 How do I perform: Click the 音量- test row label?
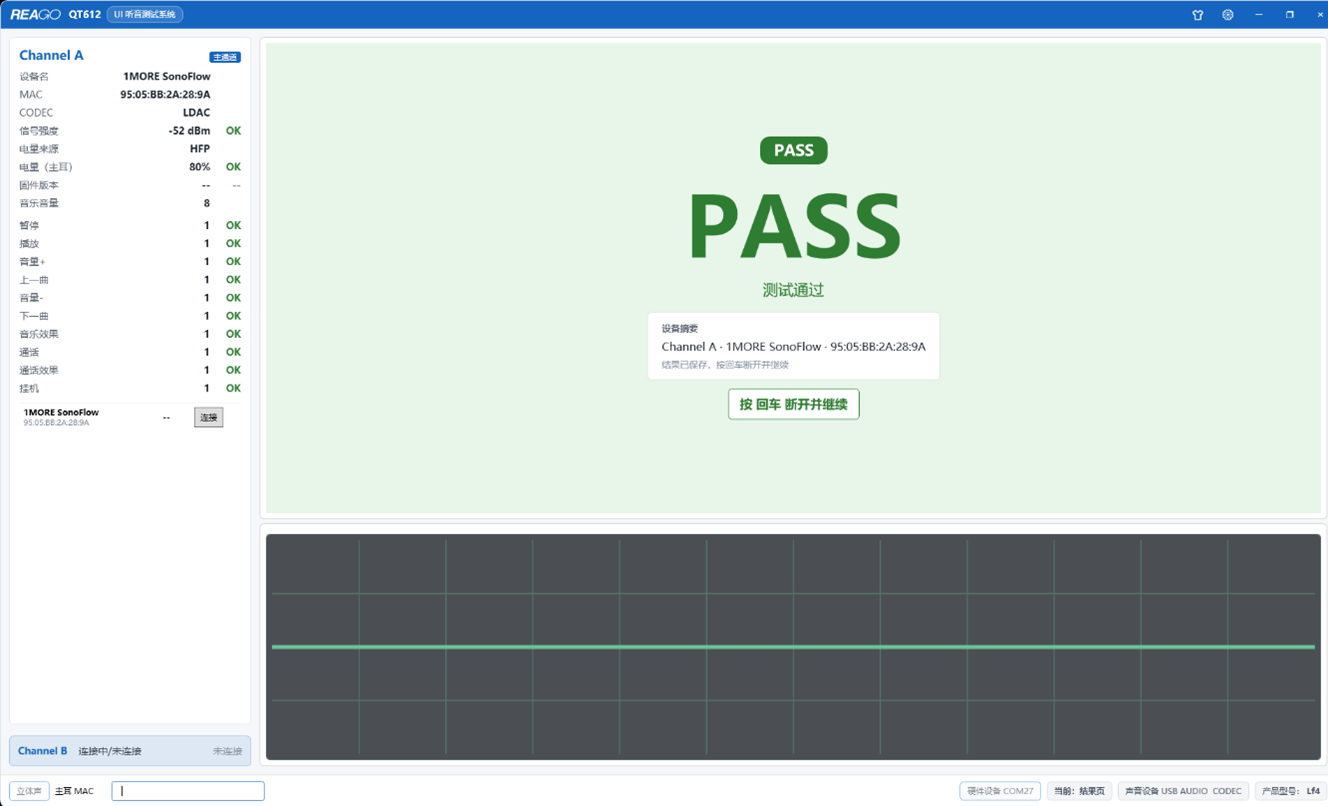click(x=31, y=298)
